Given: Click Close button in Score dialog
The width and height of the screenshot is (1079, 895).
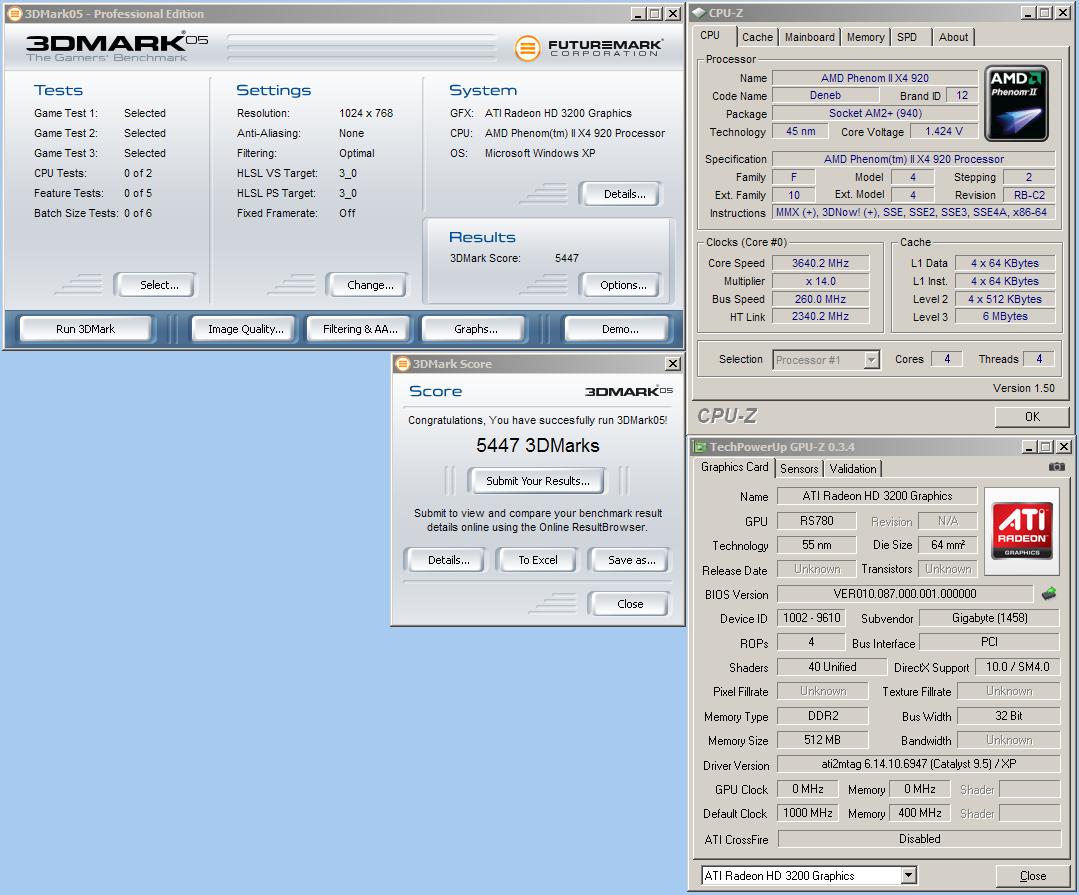Looking at the screenshot, I should tap(630, 604).
